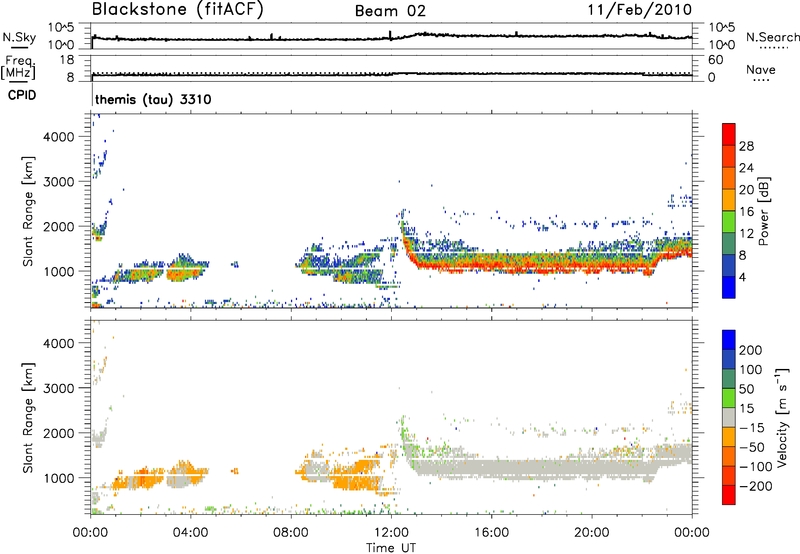
Task: Click the date "11/Feb/2010"
Action: (x=639, y=9)
